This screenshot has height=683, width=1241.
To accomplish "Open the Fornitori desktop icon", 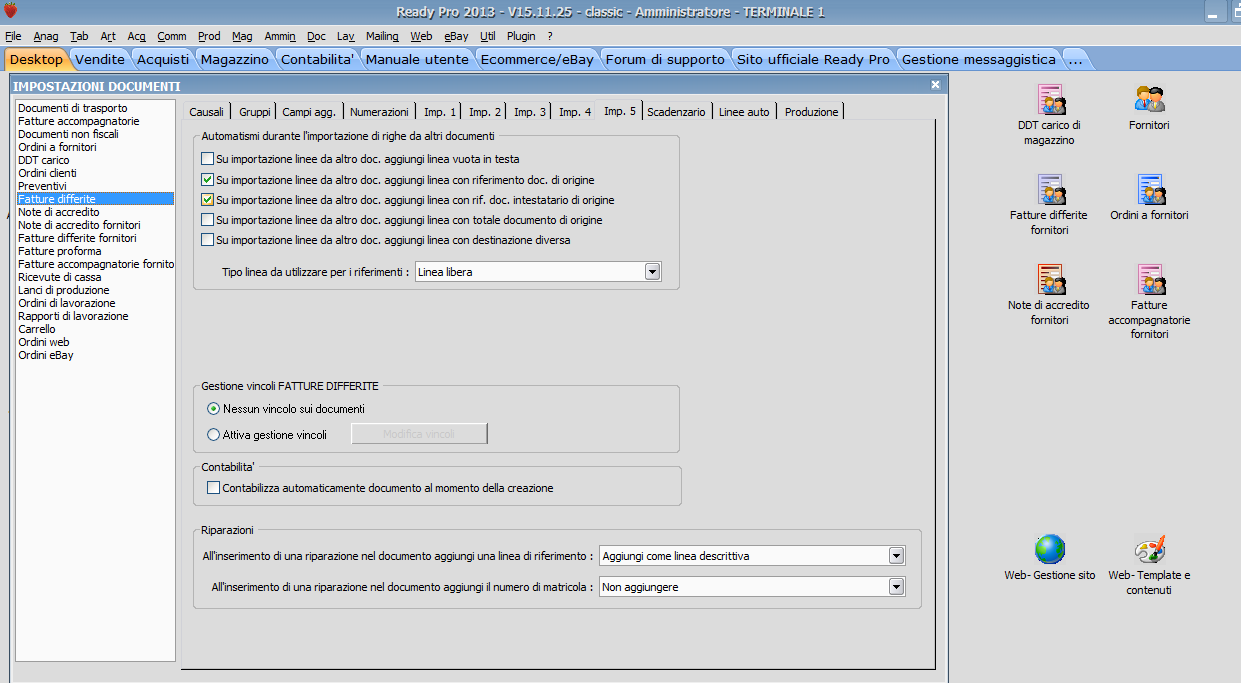I will 1149,100.
